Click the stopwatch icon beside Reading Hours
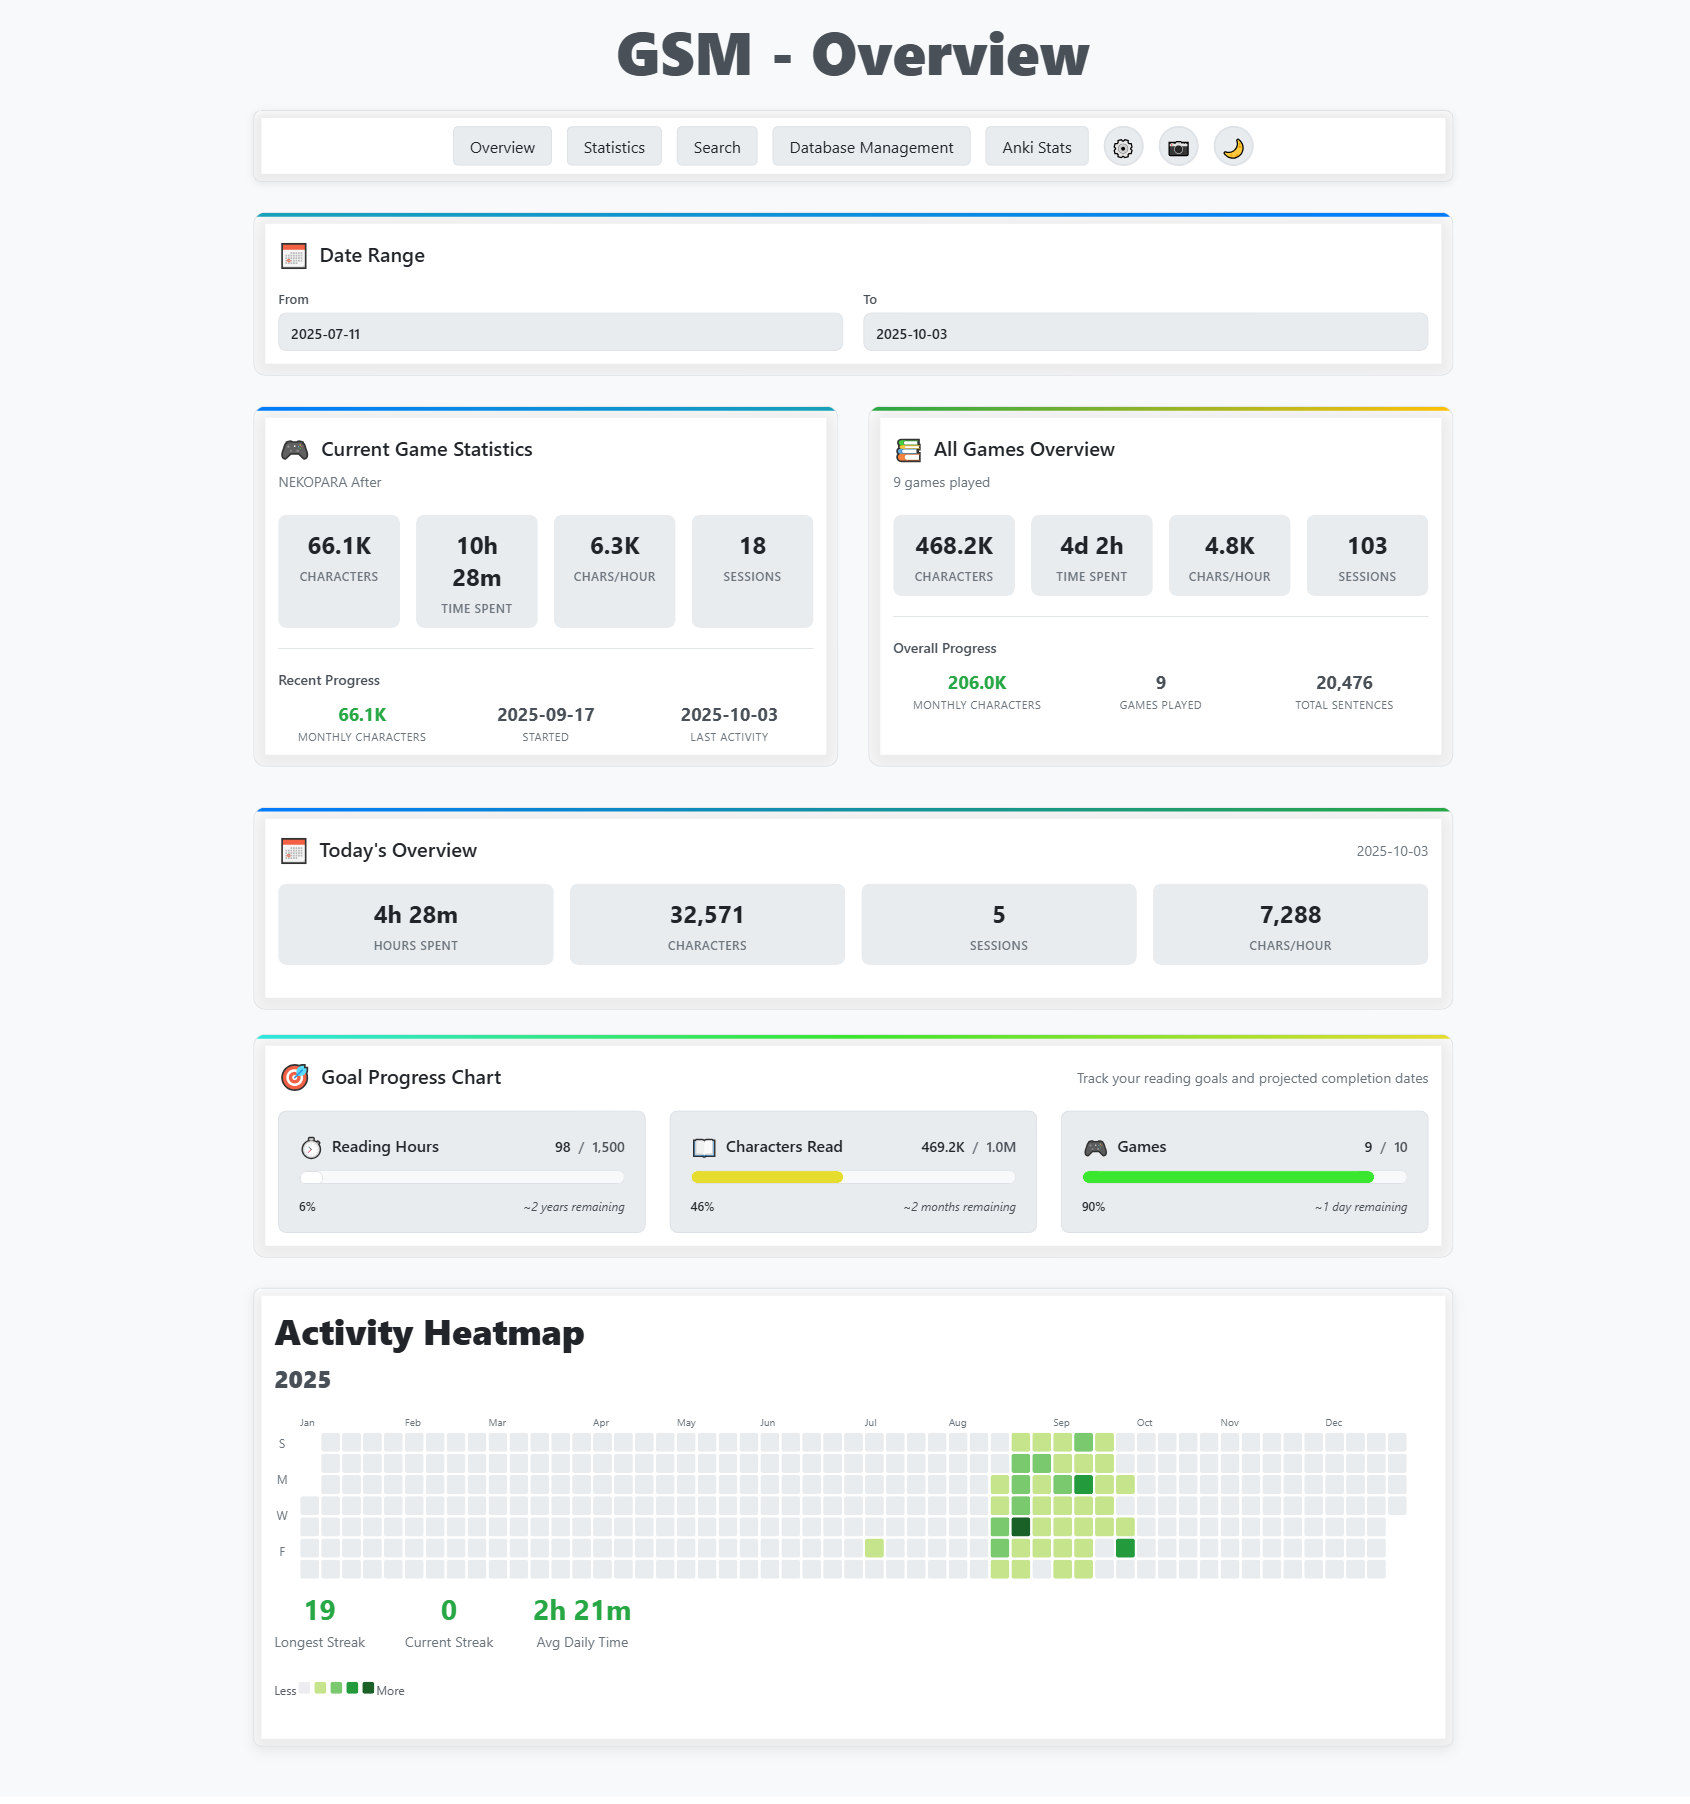1690x1804 pixels. [311, 1147]
